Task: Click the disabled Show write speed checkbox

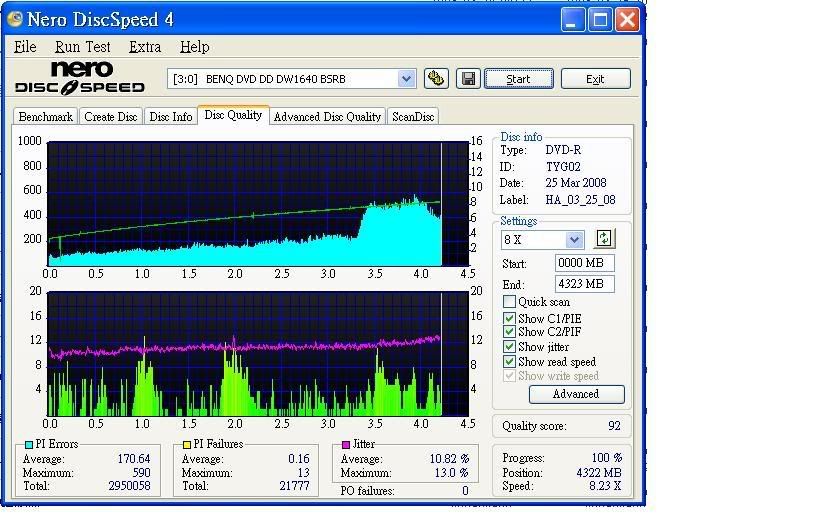Action: tap(509, 376)
